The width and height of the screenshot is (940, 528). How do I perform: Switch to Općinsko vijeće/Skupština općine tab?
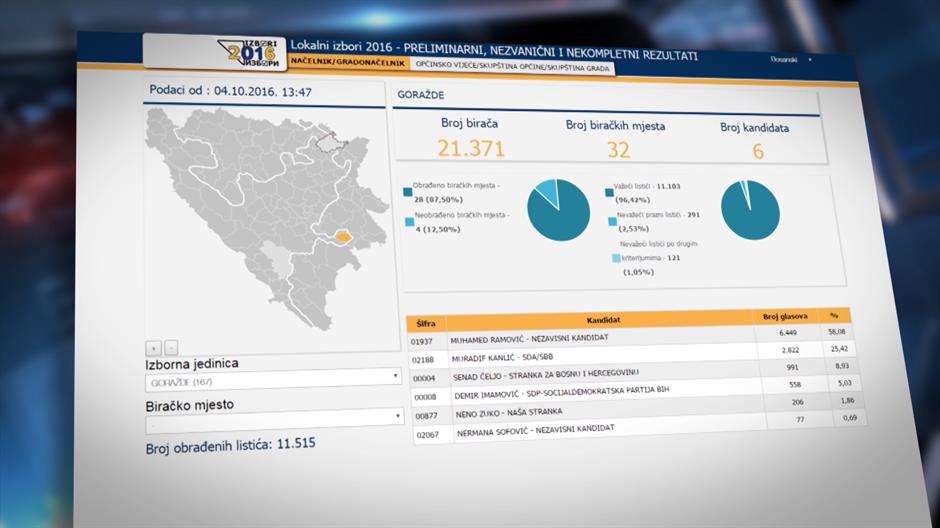click(510, 68)
